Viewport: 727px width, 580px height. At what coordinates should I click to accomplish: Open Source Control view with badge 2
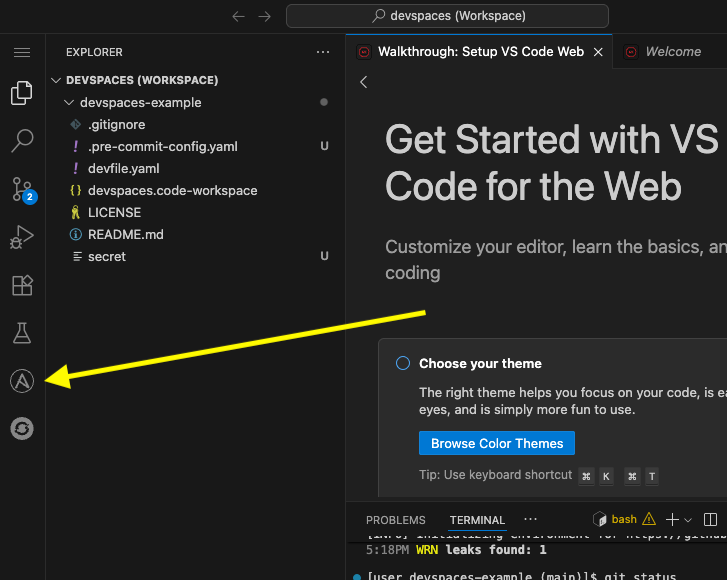[23, 190]
